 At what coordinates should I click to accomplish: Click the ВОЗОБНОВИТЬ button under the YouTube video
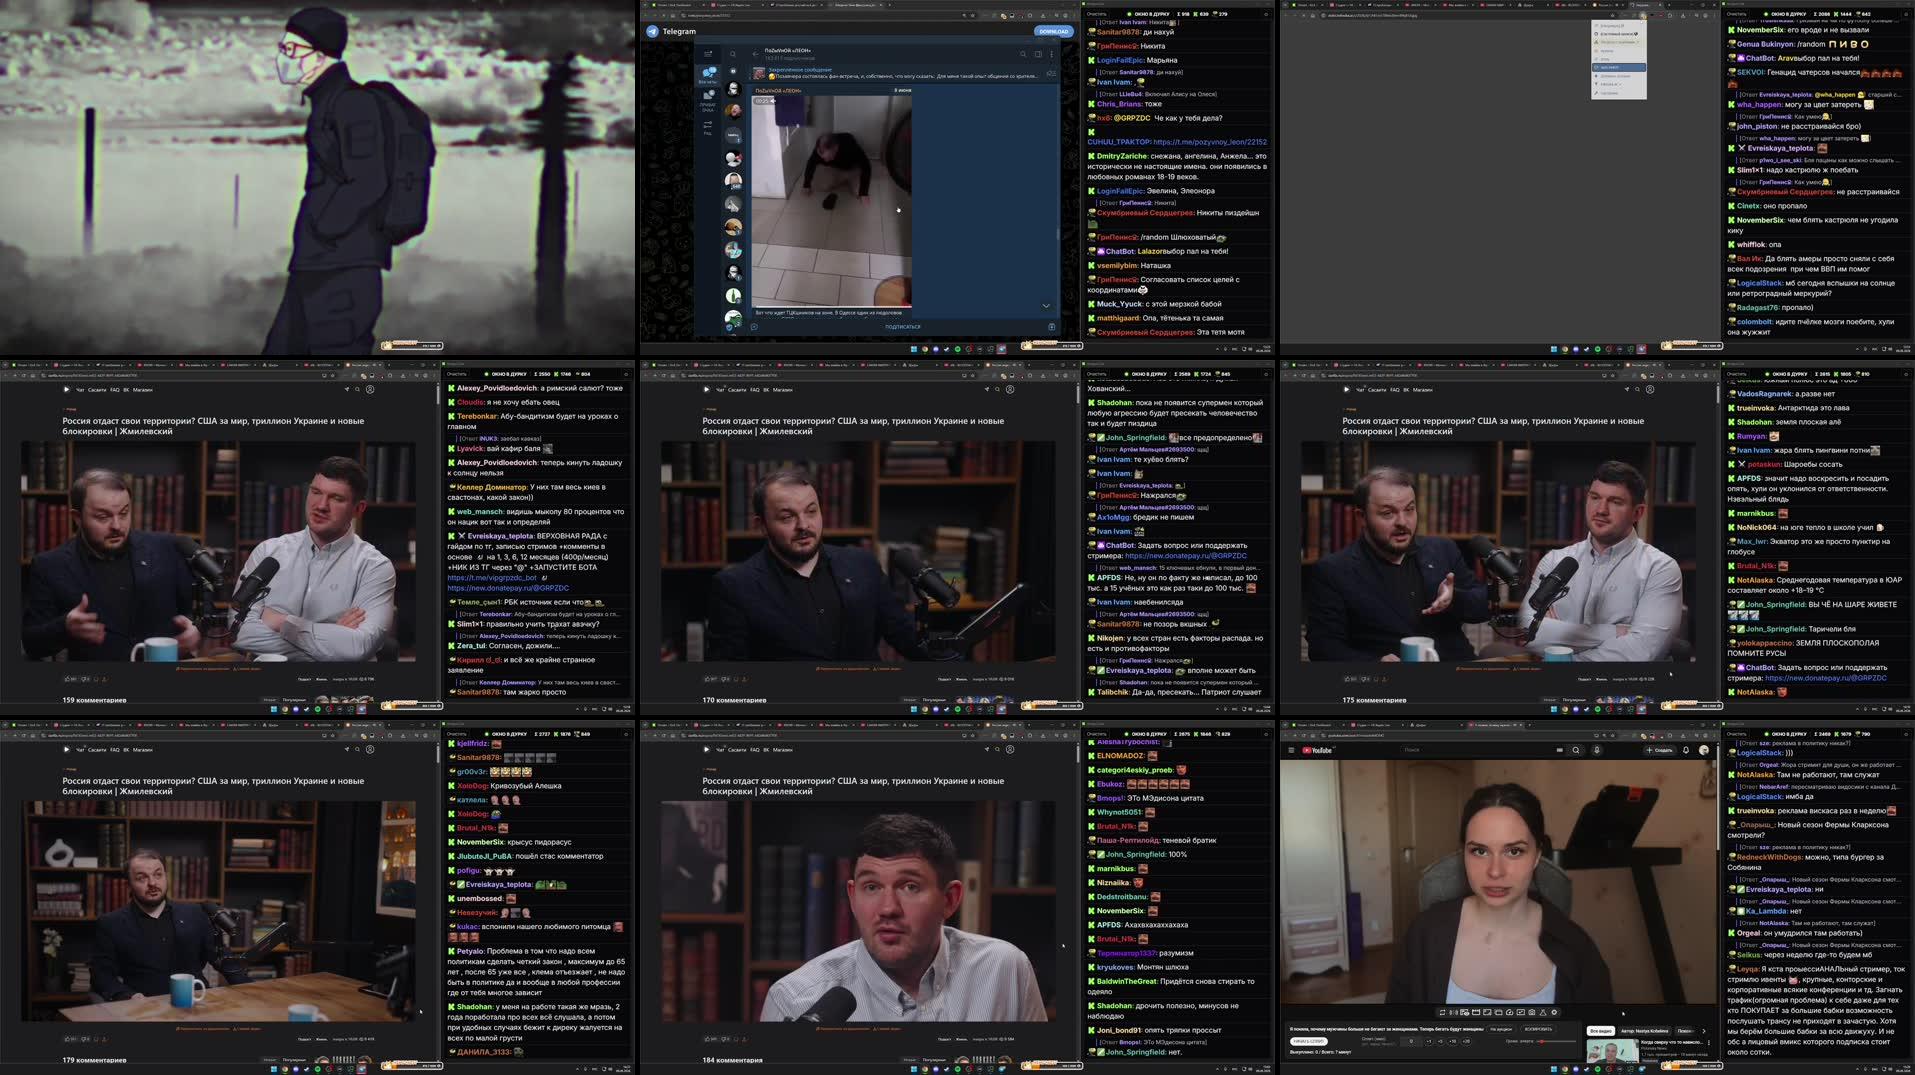click(1538, 1029)
